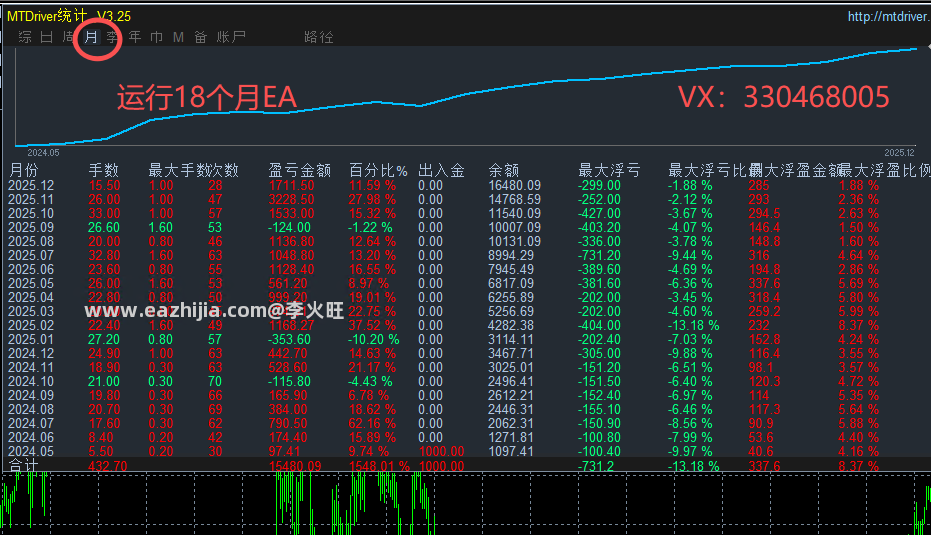931x535 pixels.
Task: Click trade count 70 in 2024.10 row
Action: click(x=215, y=382)
